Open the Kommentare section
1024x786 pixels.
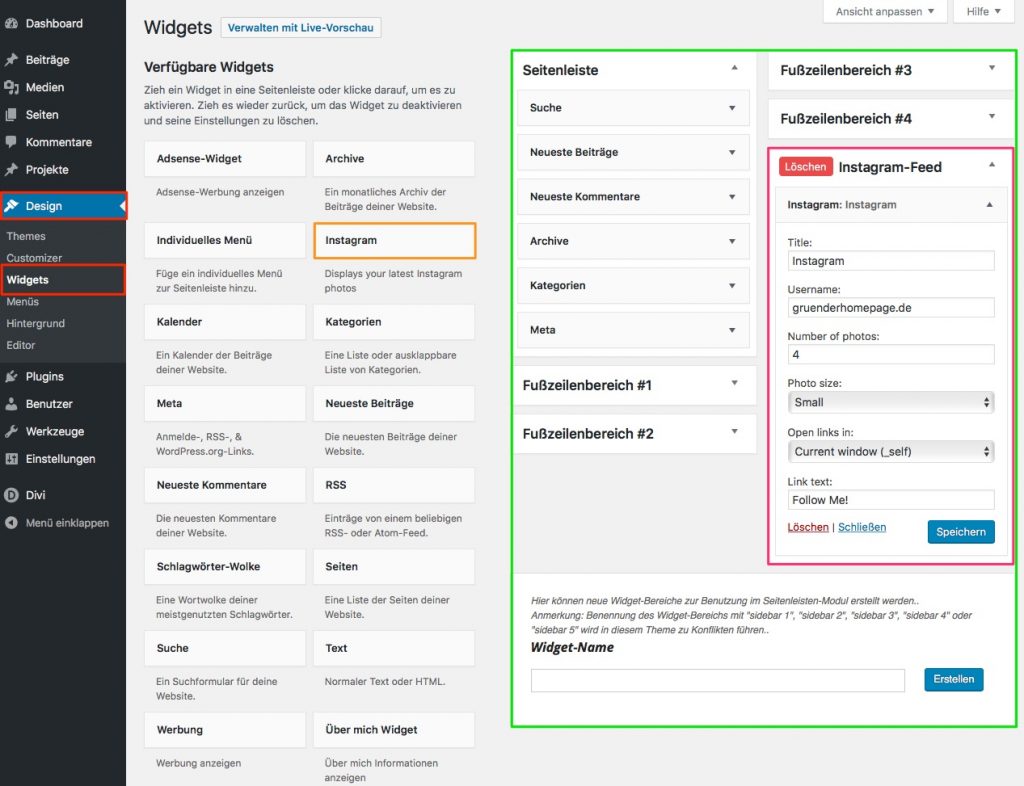tap(57, 141)
